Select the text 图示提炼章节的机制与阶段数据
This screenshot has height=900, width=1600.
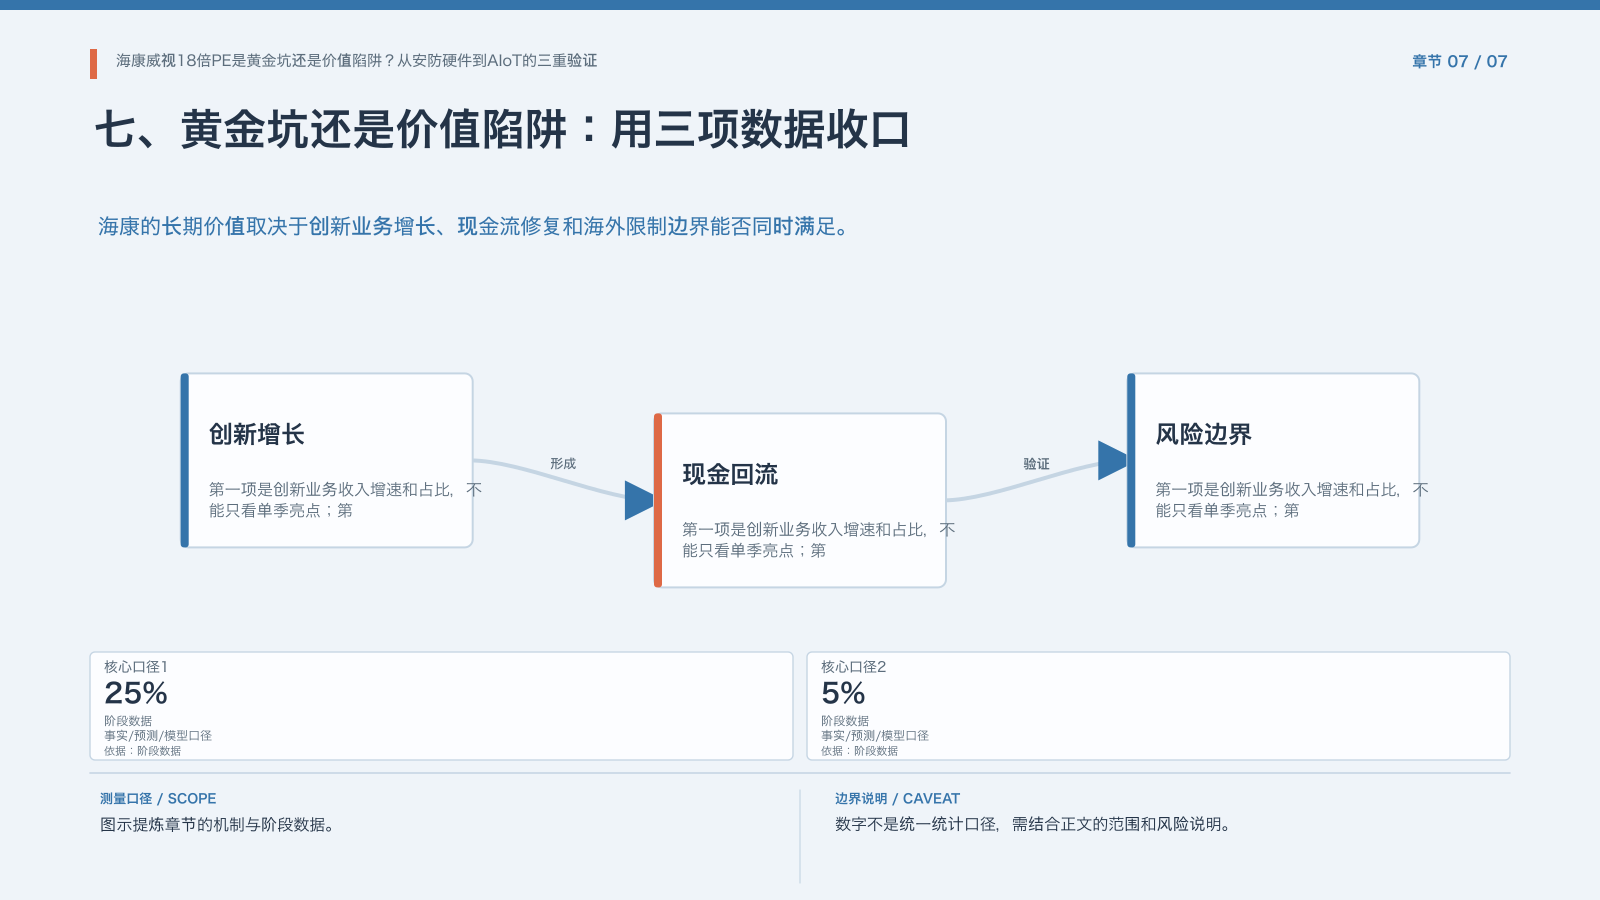217,825
